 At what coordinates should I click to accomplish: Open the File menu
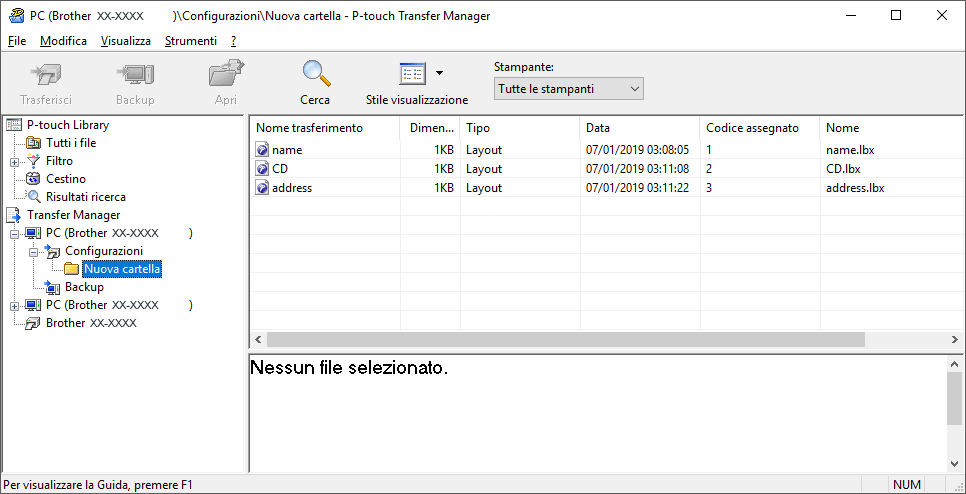pyautogui.click(x=17, y=41)
